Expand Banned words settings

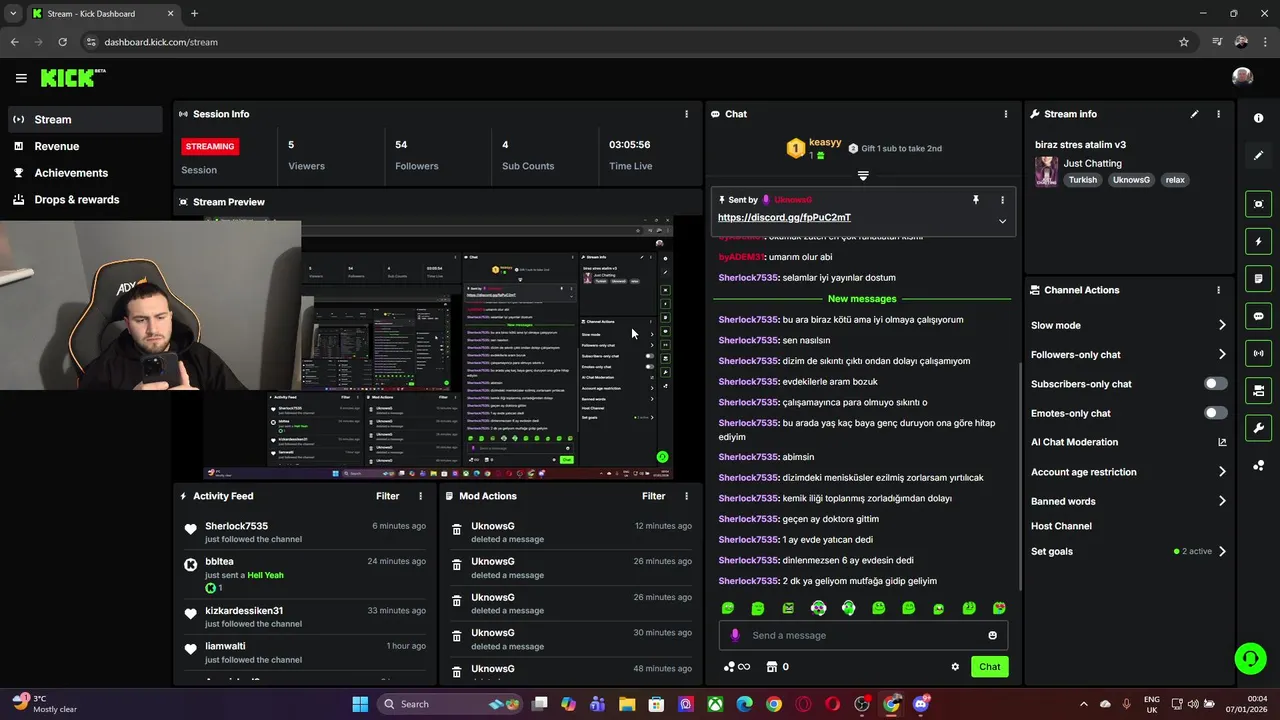[1222, 501]
